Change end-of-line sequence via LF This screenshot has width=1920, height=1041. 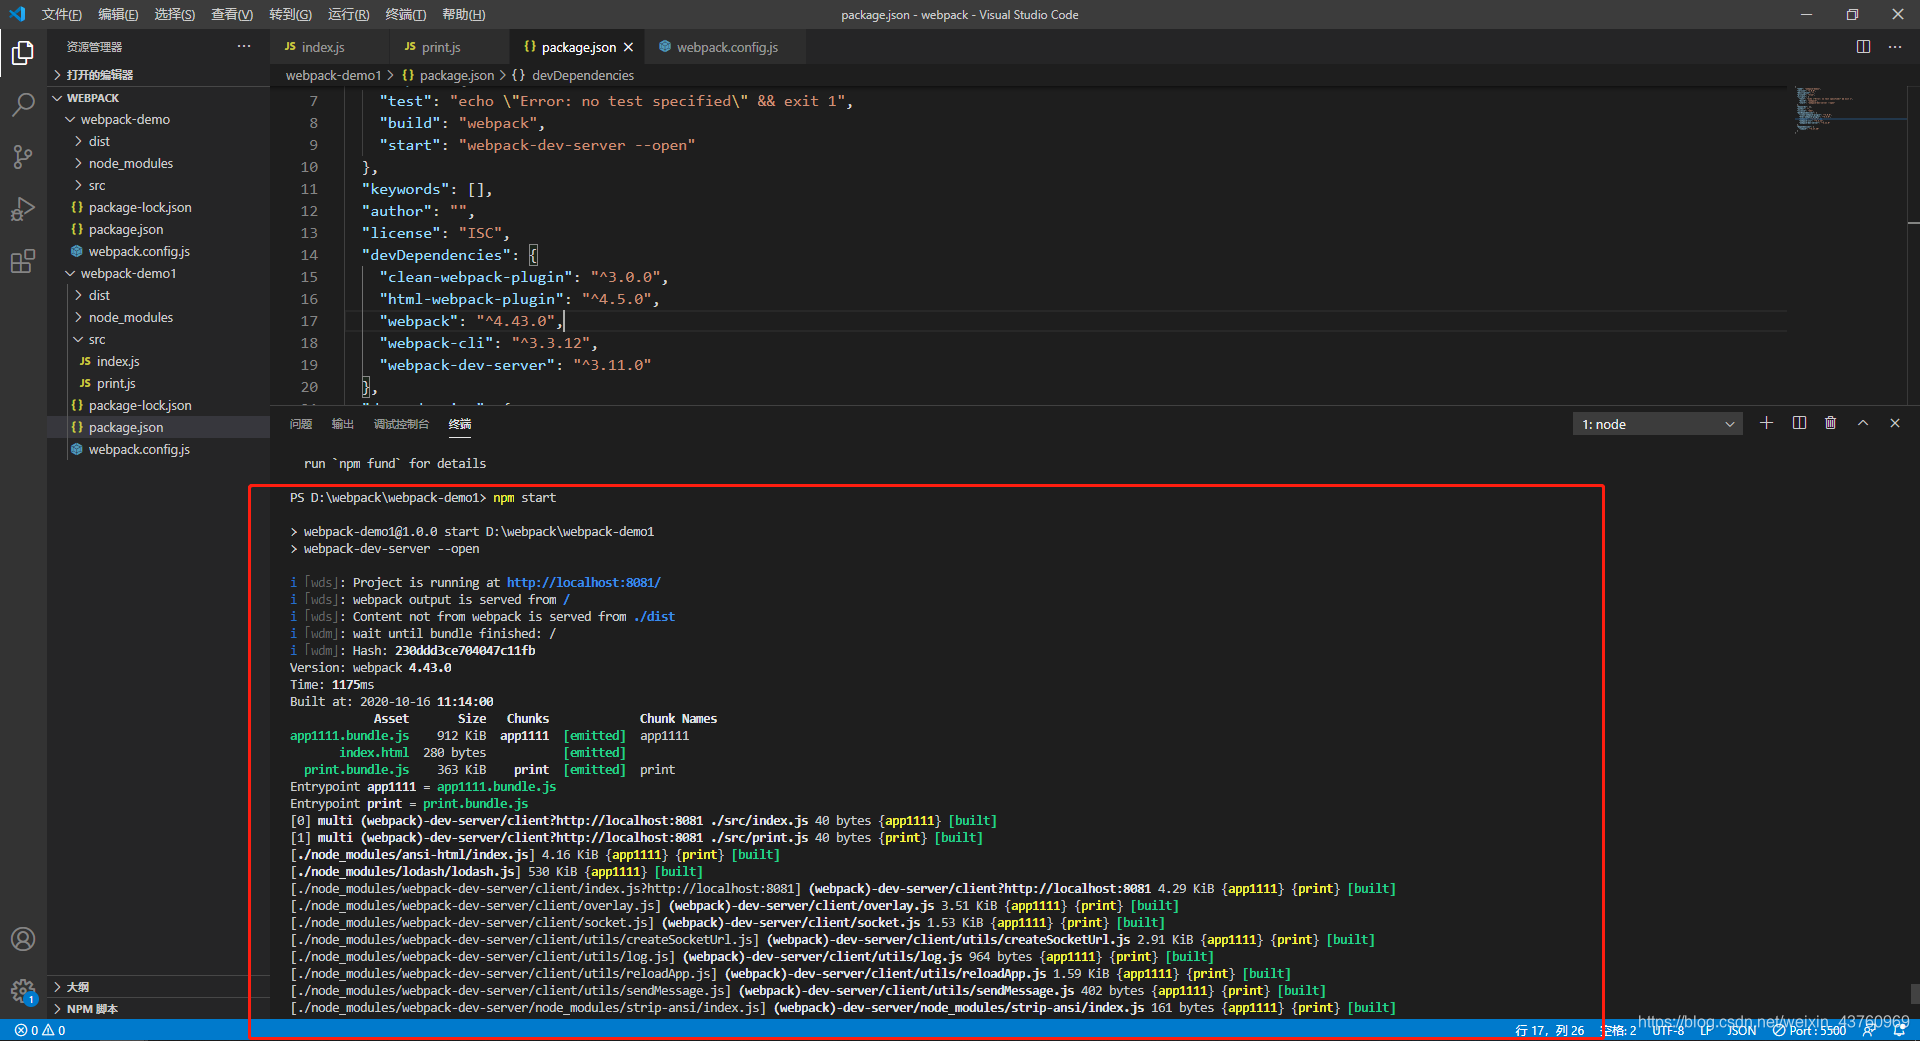pos(1706,1030)
